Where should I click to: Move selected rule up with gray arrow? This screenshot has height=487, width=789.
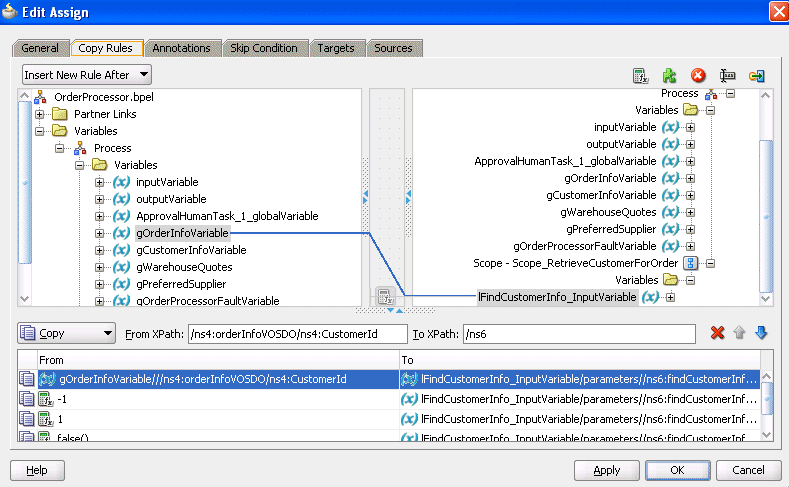739,333
